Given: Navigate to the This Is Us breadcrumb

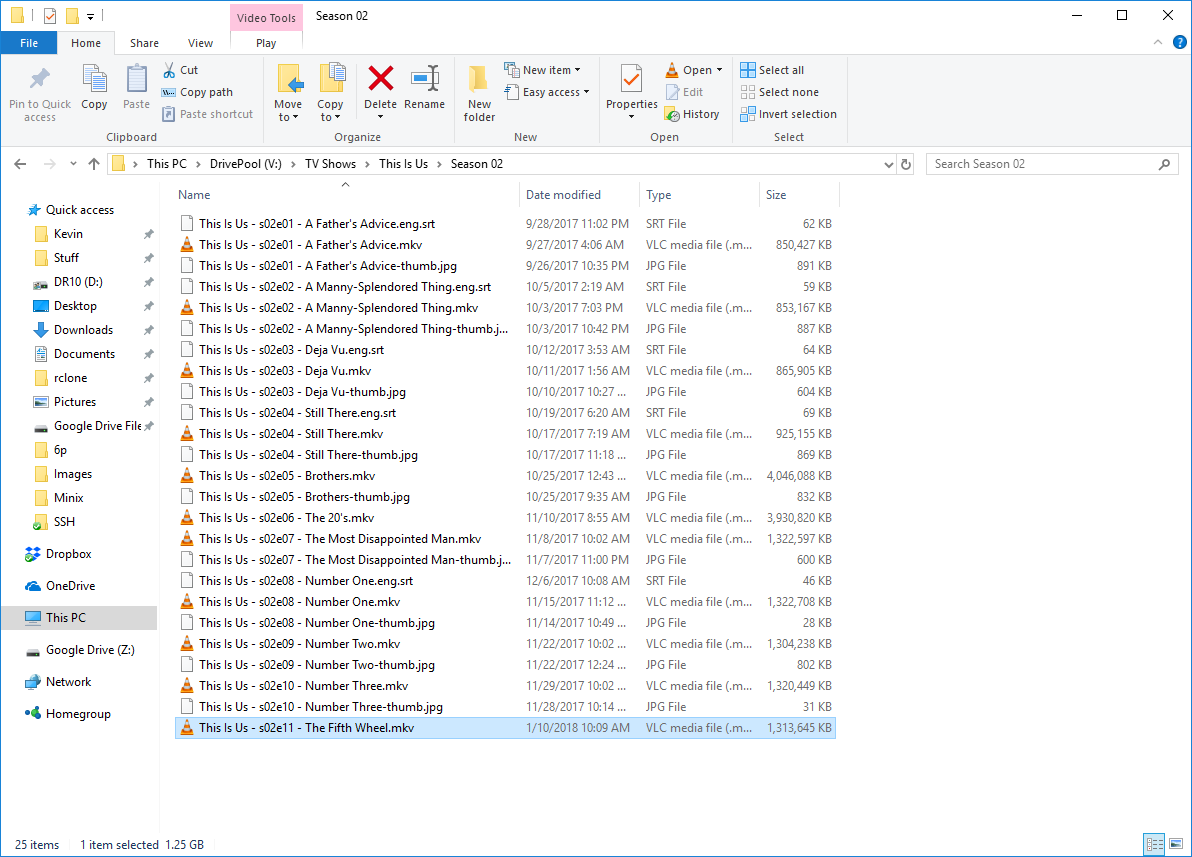Looking at the screenshot, I should tap(404, 163).
